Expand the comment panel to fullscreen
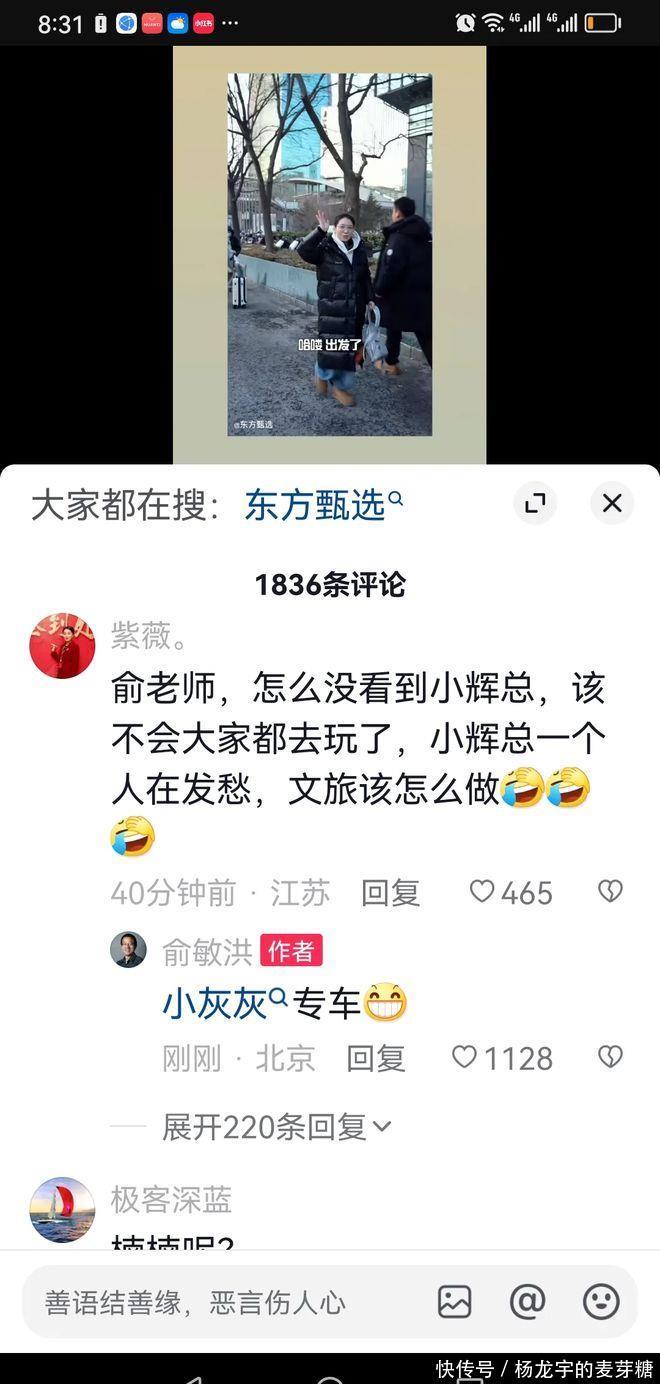Image resolution: width=660 pixels, height=1384 pixels. pos(535,503)
